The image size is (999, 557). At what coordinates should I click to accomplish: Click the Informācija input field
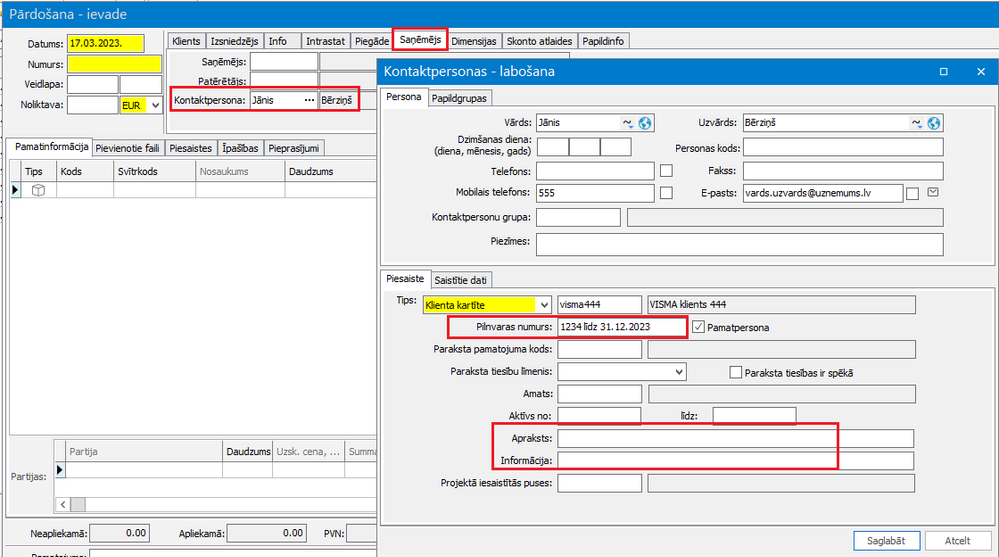(x=736, y=460)
